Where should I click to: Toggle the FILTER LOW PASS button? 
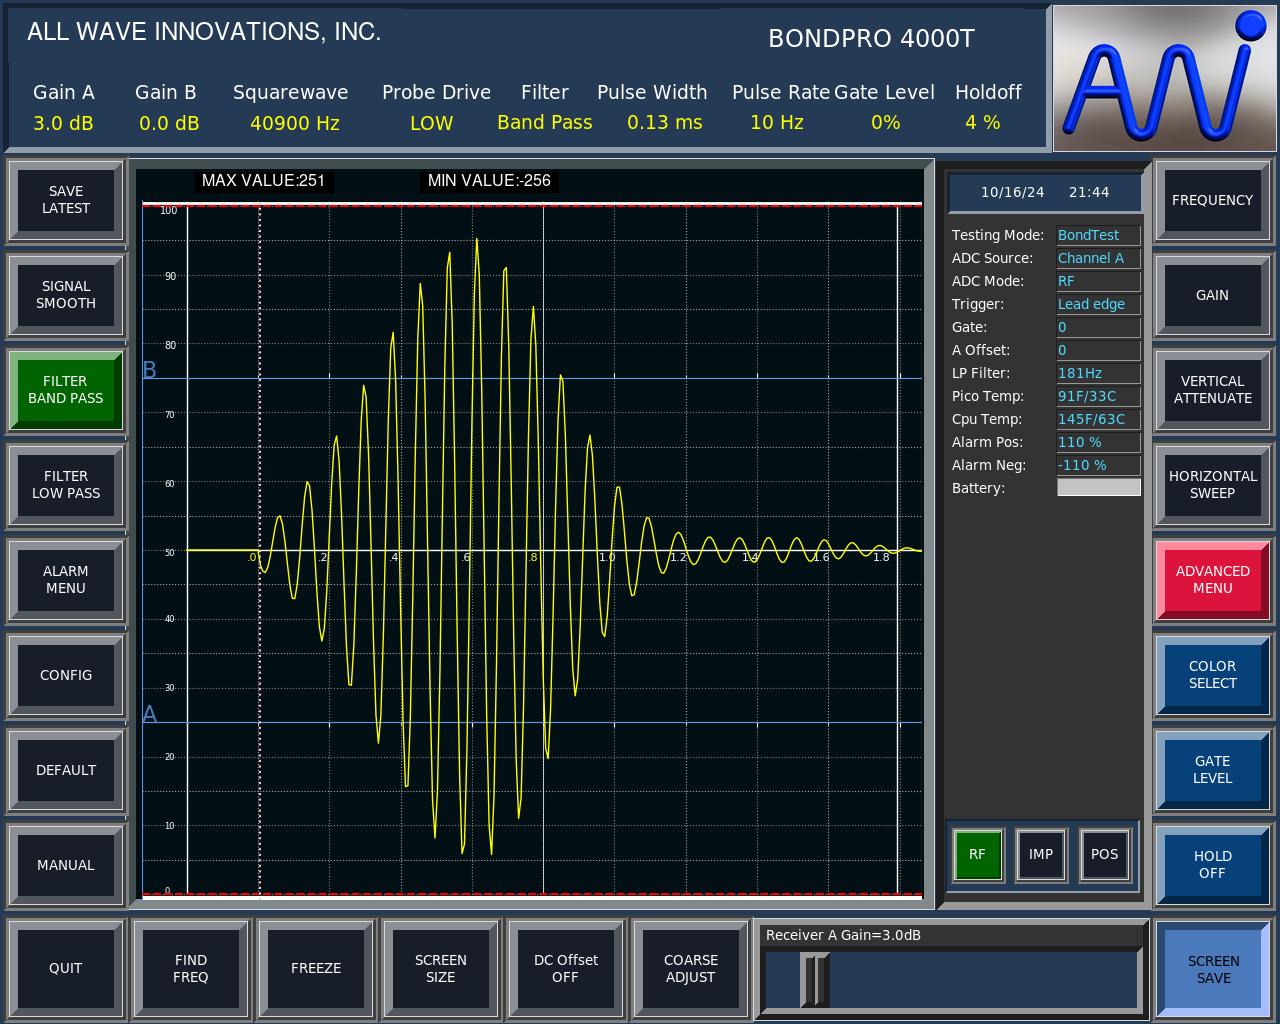(66, 485)
